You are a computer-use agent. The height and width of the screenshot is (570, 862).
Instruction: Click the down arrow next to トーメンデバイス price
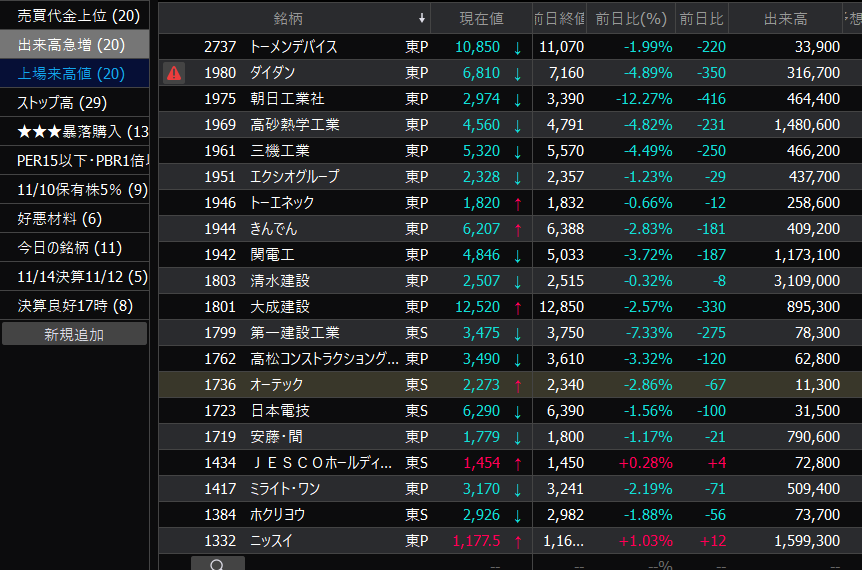point(517,47)
